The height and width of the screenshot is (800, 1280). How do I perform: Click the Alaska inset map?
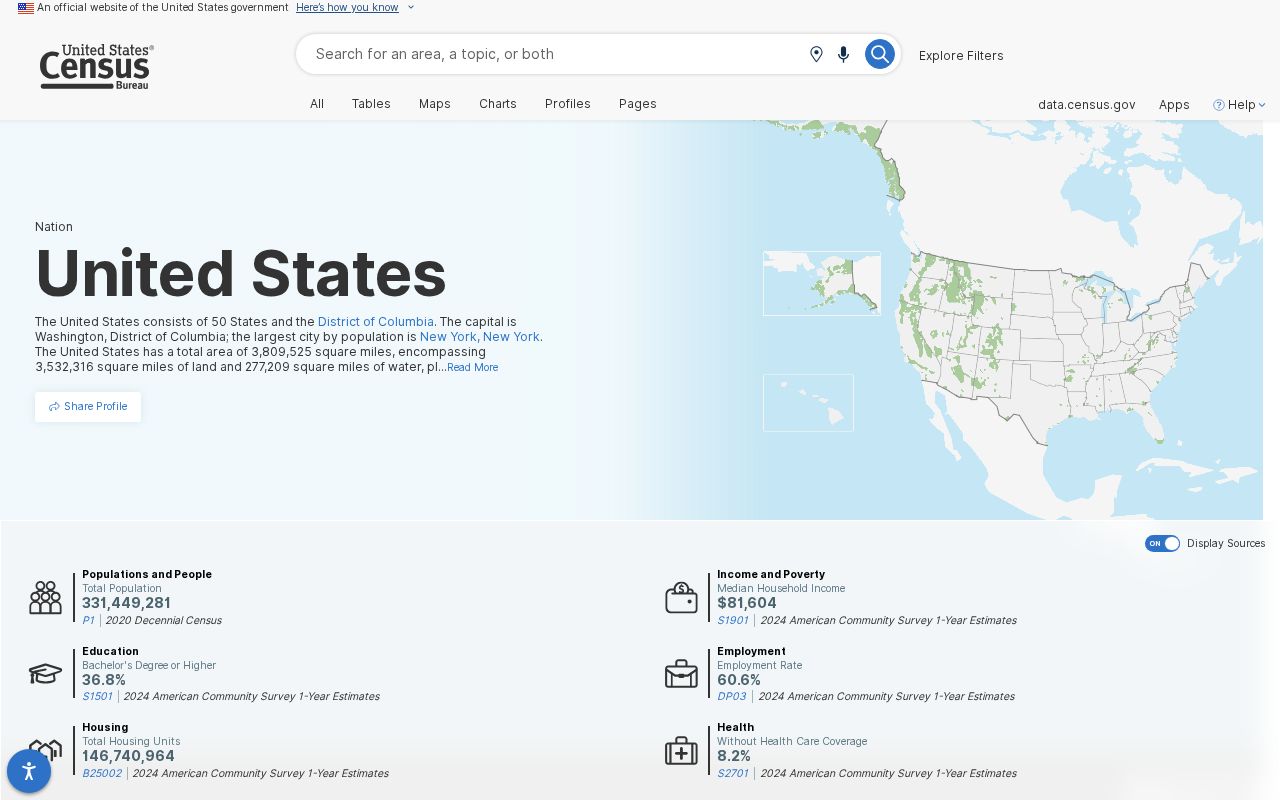click(x=822, y=283)
